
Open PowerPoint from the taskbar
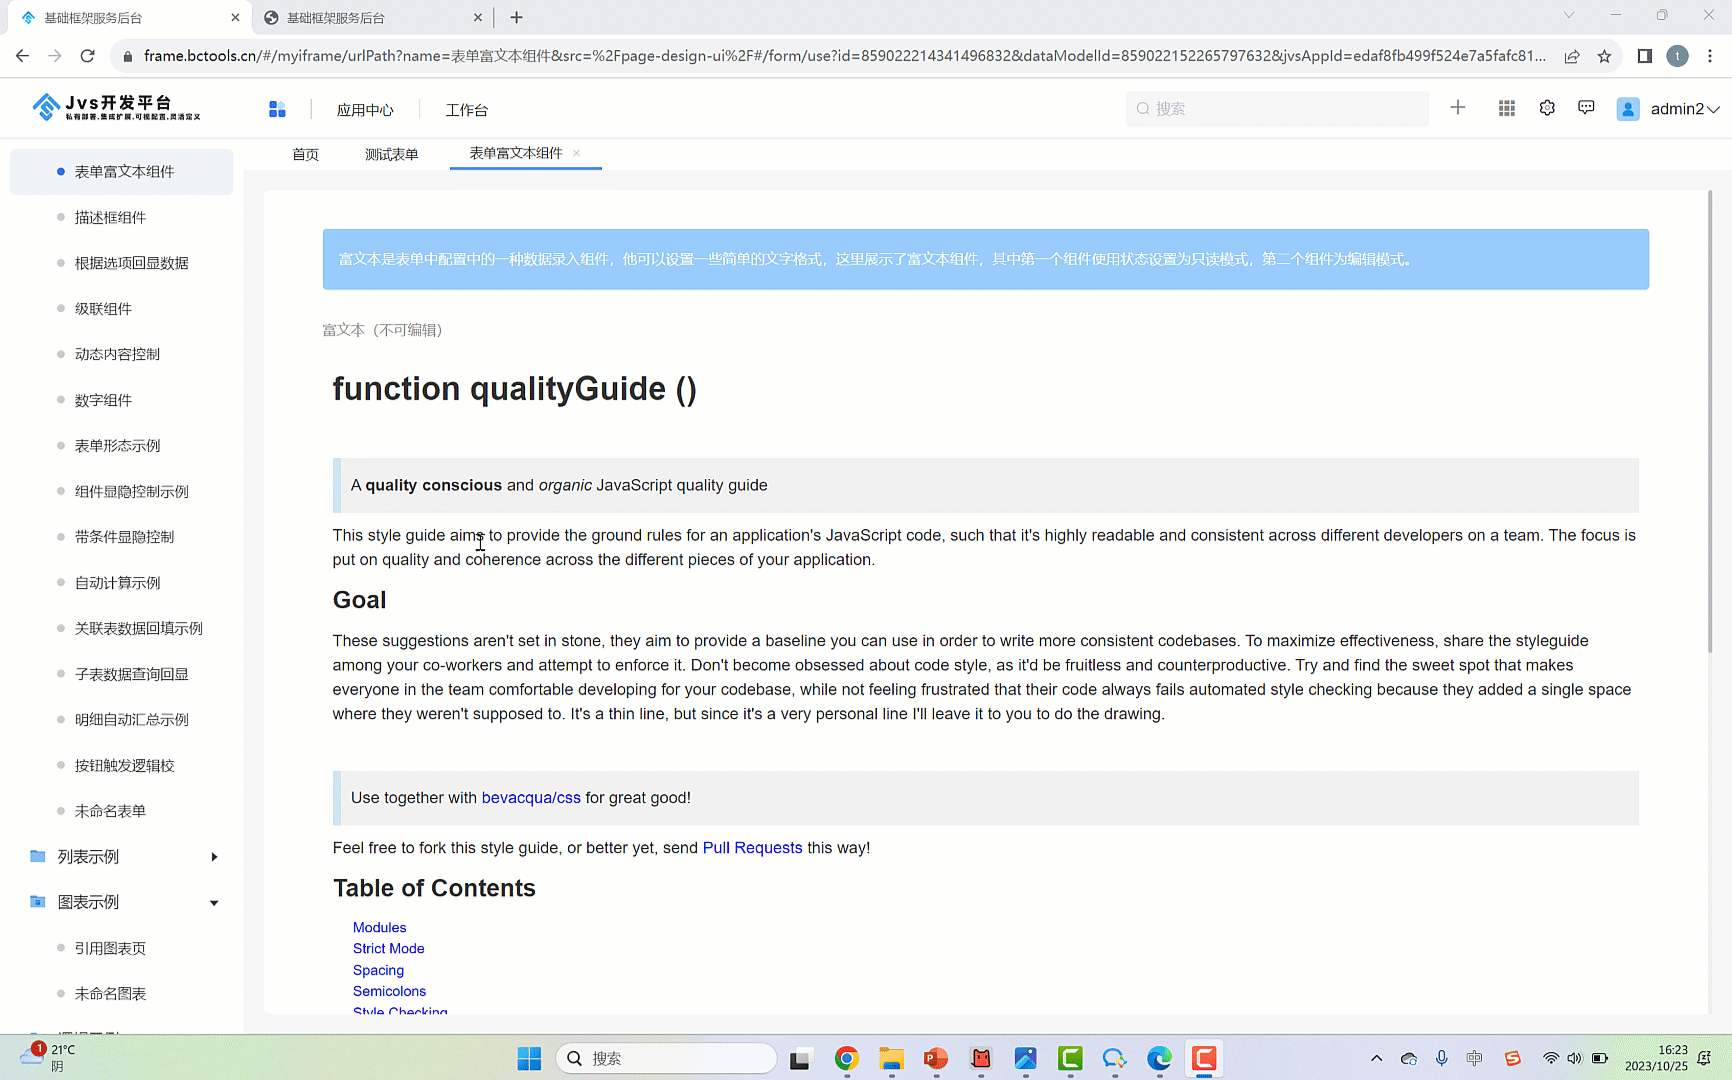[936, 1058]
